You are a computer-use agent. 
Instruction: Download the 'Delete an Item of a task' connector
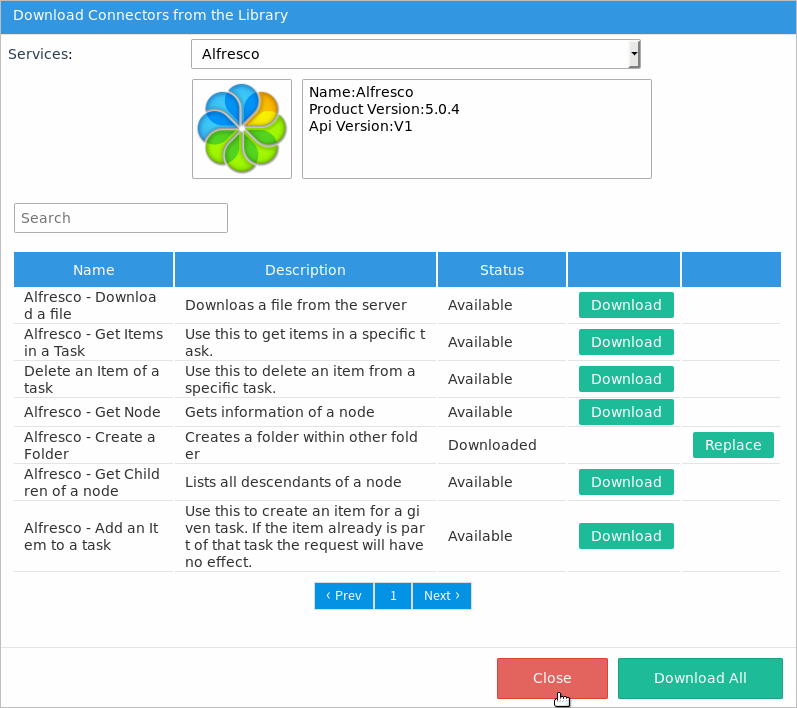point(626,379)
